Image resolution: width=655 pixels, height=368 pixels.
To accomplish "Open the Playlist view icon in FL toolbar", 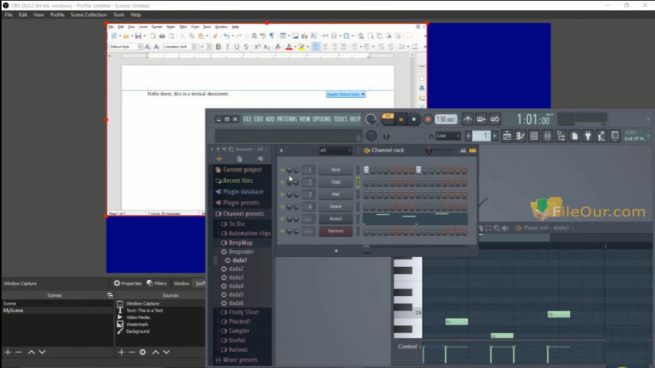I will [x=507, y=136].
